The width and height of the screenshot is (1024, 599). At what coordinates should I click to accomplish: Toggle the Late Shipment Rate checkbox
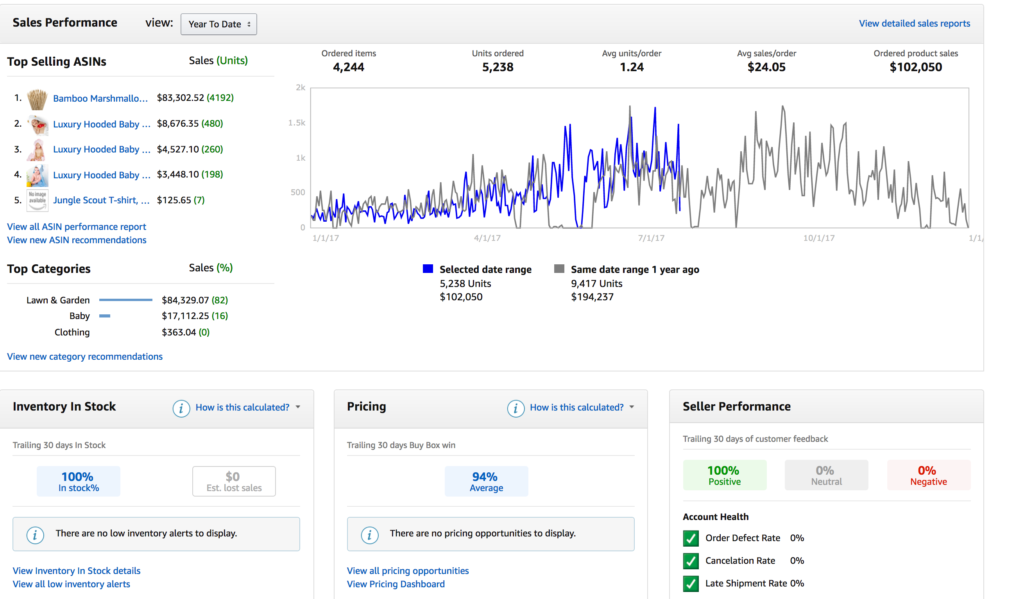click(691, 584)
